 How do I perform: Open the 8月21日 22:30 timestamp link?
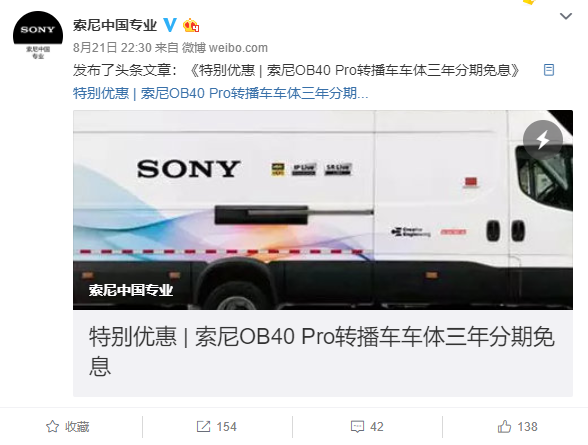point(112,48)
